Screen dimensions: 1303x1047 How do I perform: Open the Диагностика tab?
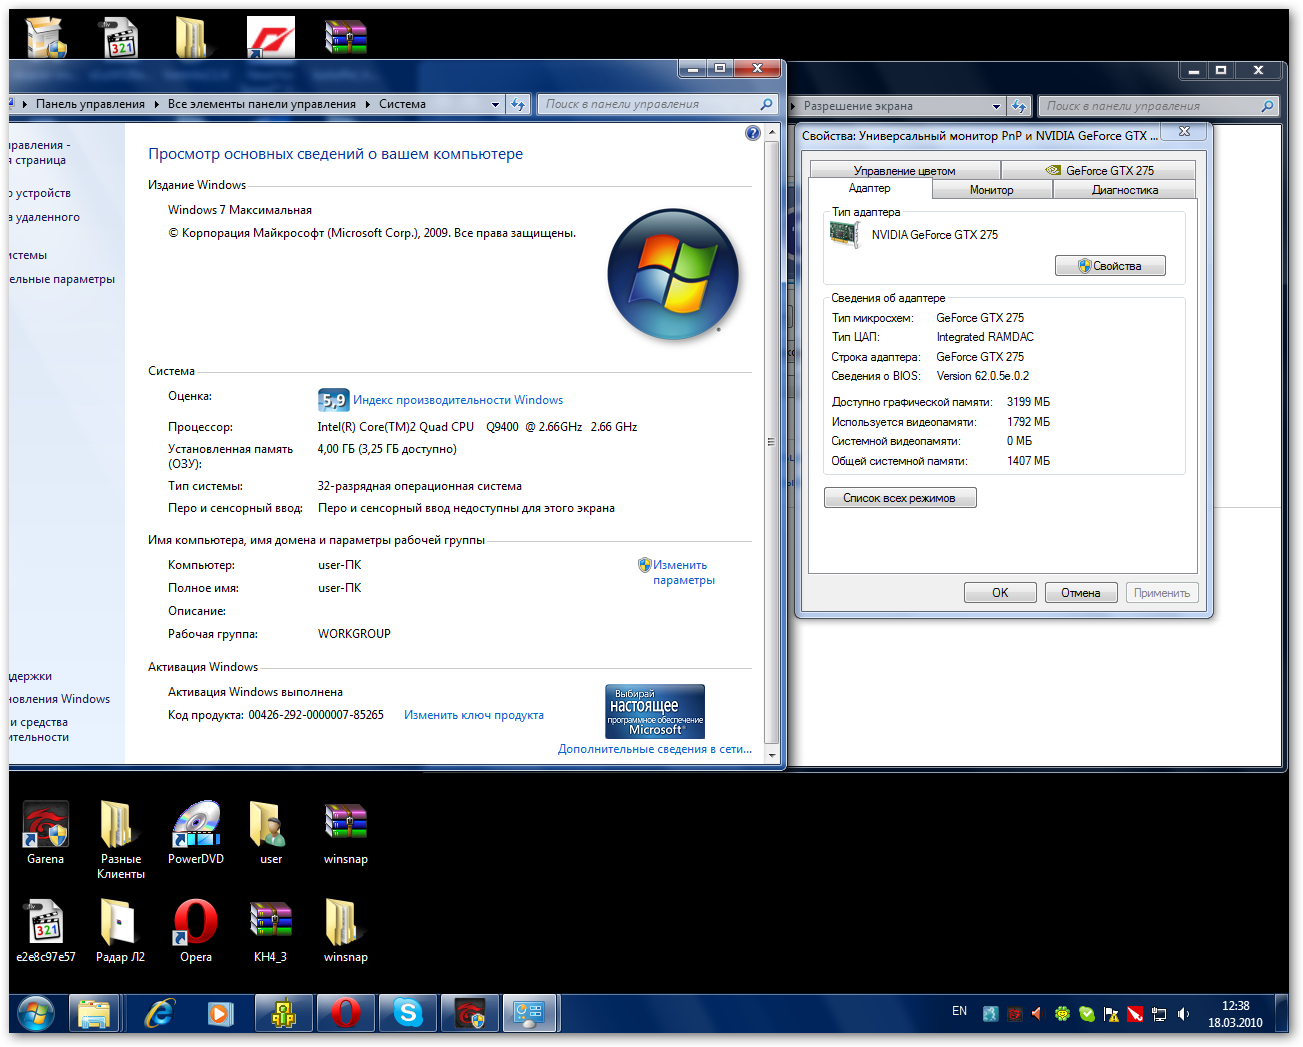point(1125,190)
